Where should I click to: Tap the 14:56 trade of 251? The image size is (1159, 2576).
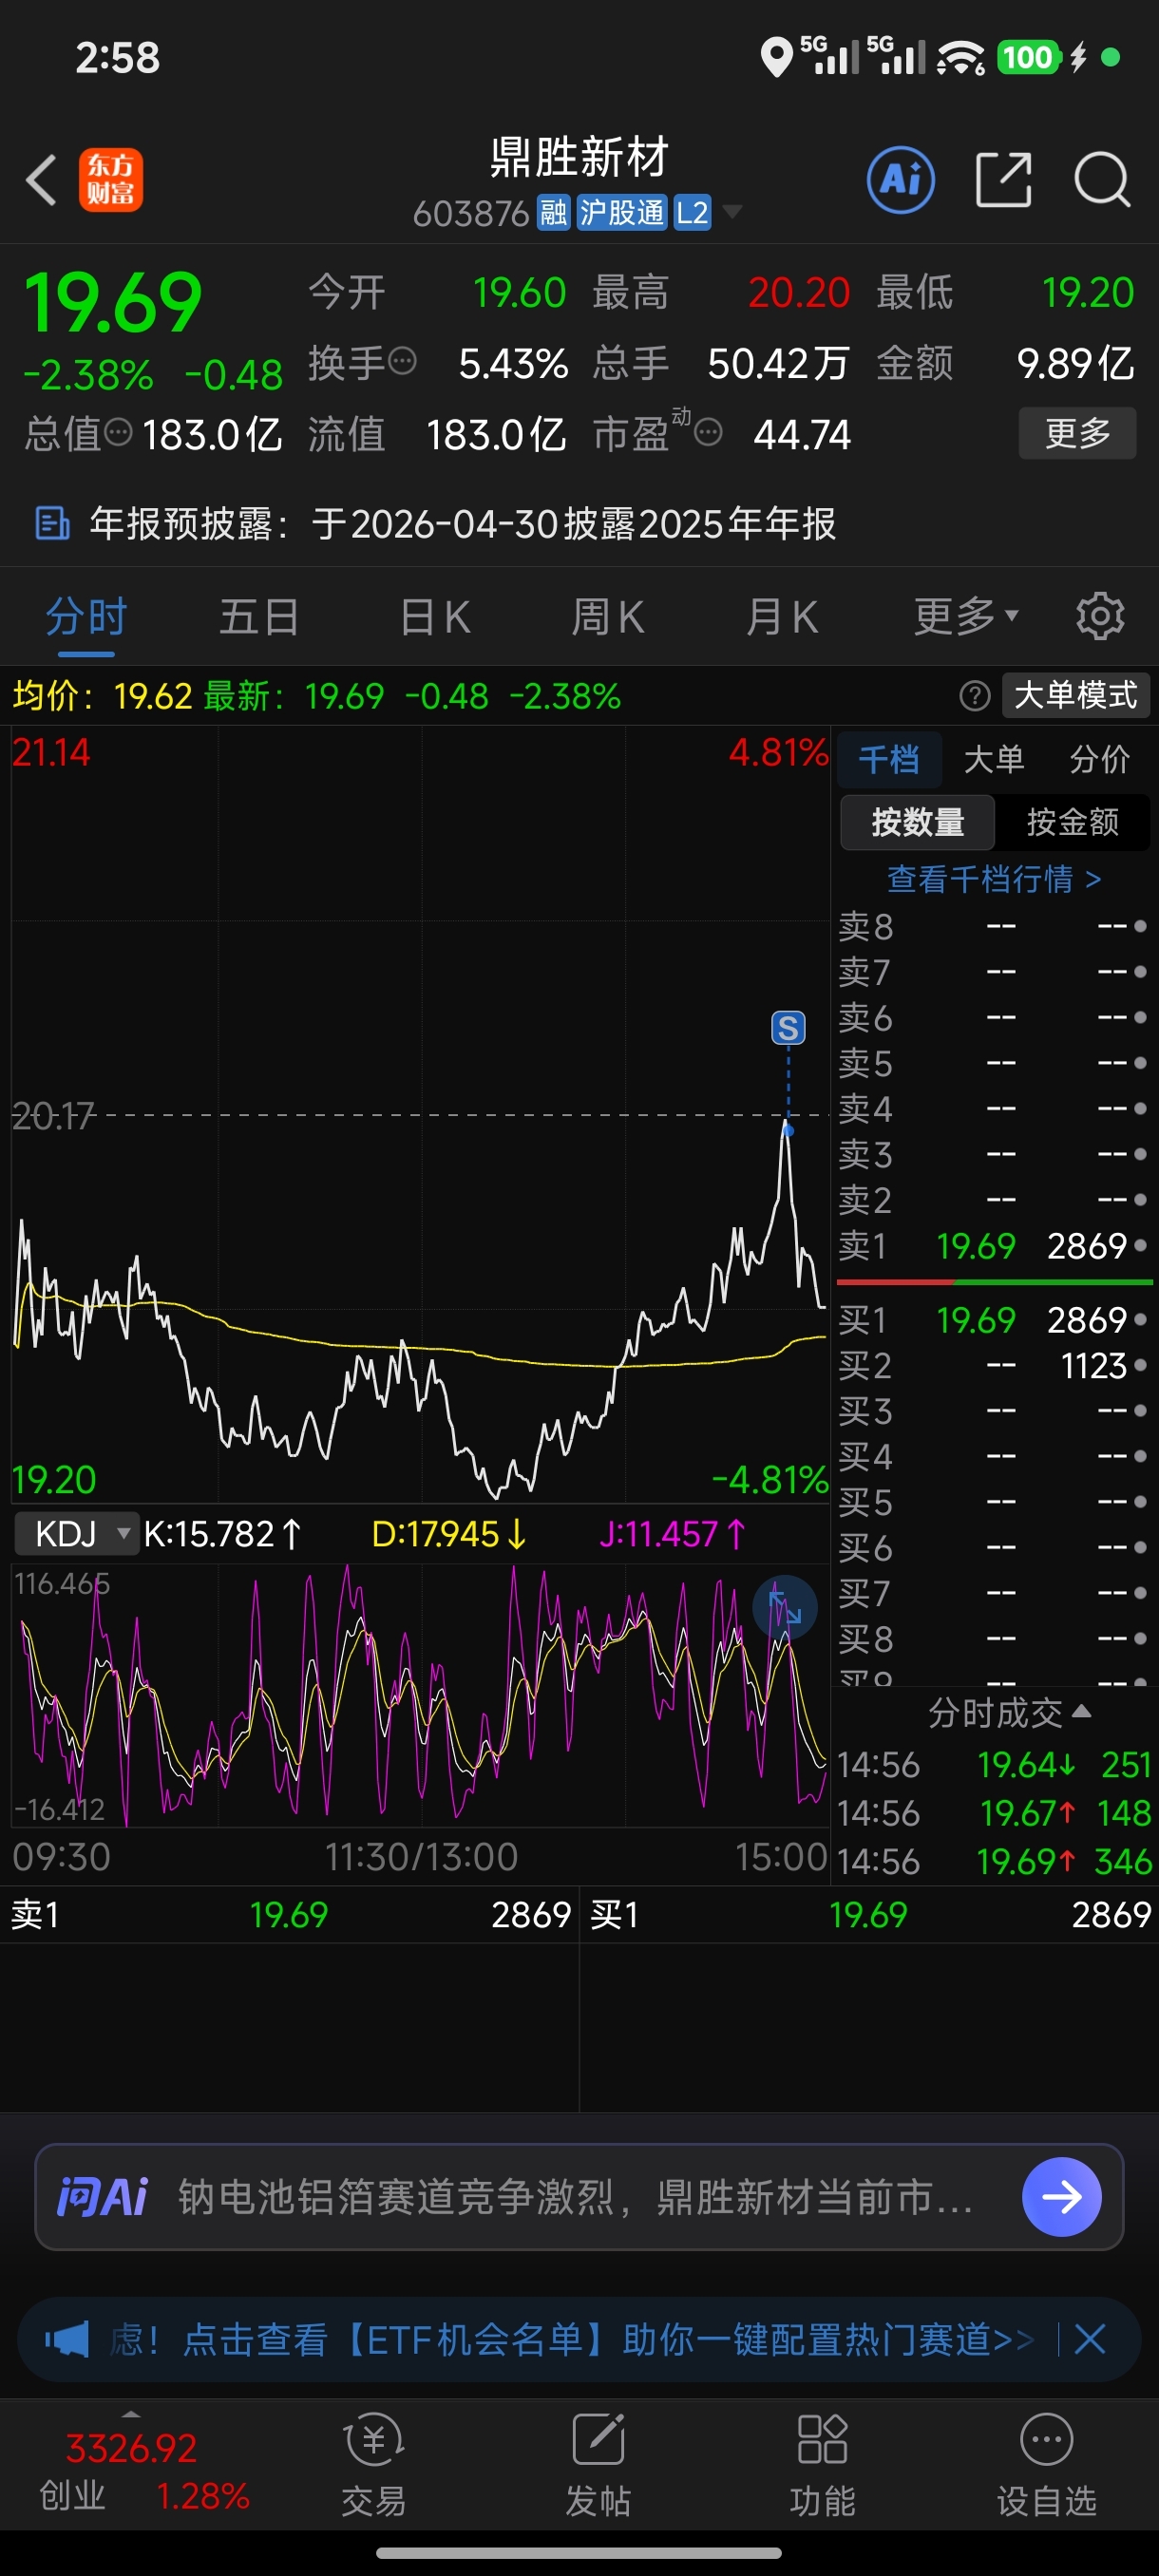click(x=994, y=1765)
